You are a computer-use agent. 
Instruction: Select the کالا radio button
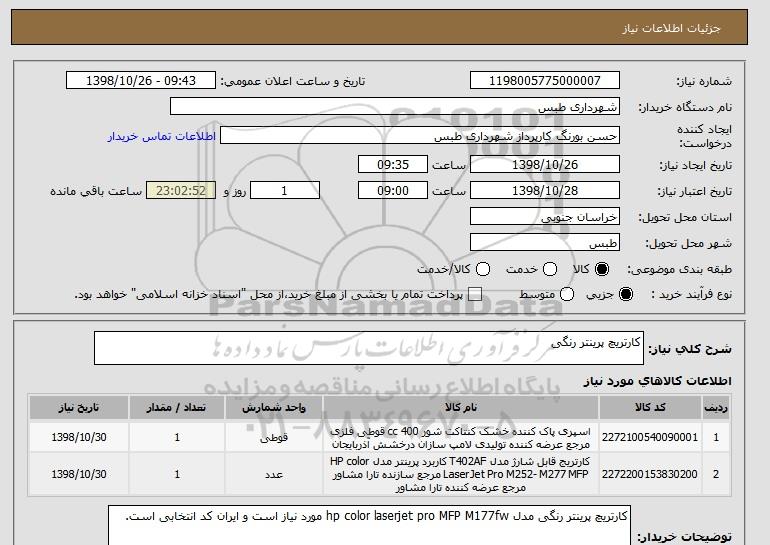pyautogui.click(x=602, y=269)
